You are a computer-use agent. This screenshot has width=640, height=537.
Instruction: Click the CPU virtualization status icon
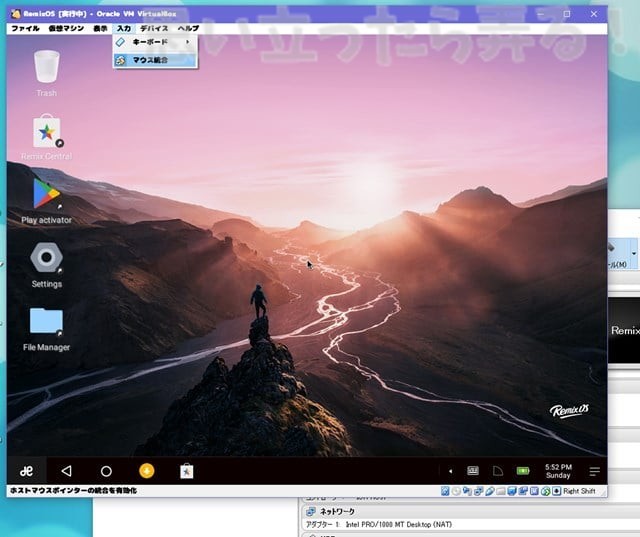point(534,491)
